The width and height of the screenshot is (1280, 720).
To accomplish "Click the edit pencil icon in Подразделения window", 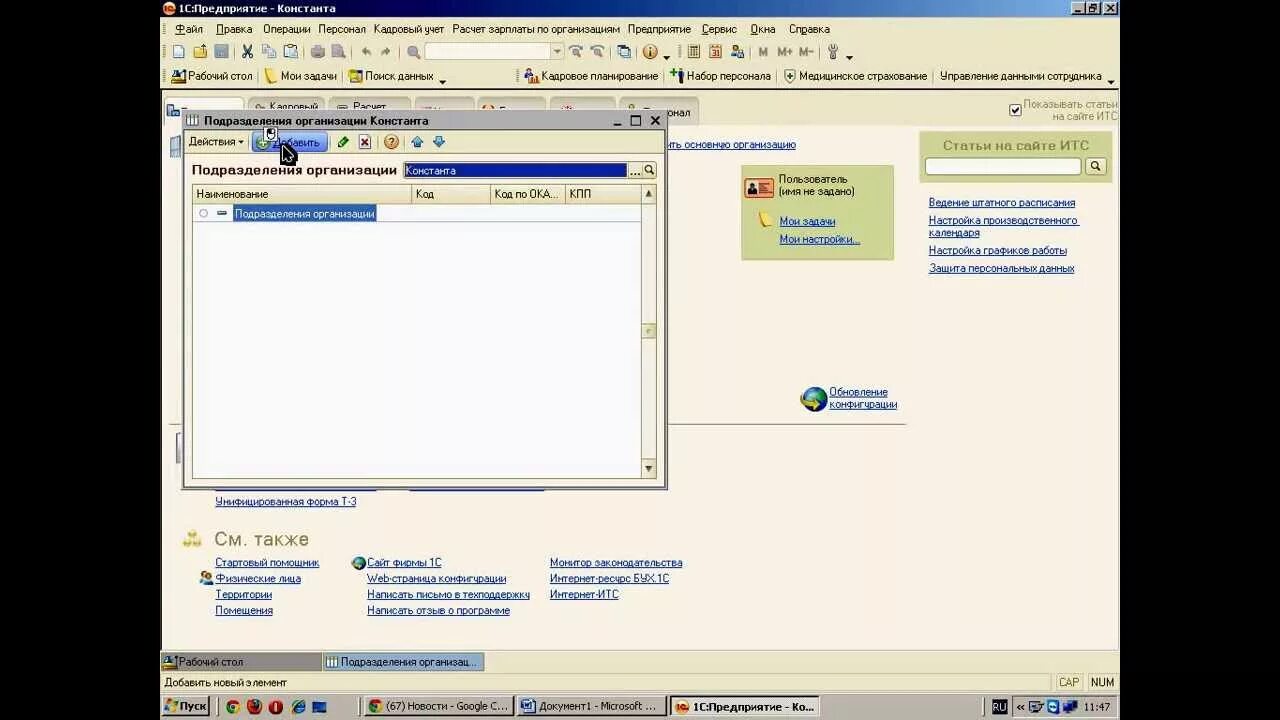I will [x=343, y=142].
